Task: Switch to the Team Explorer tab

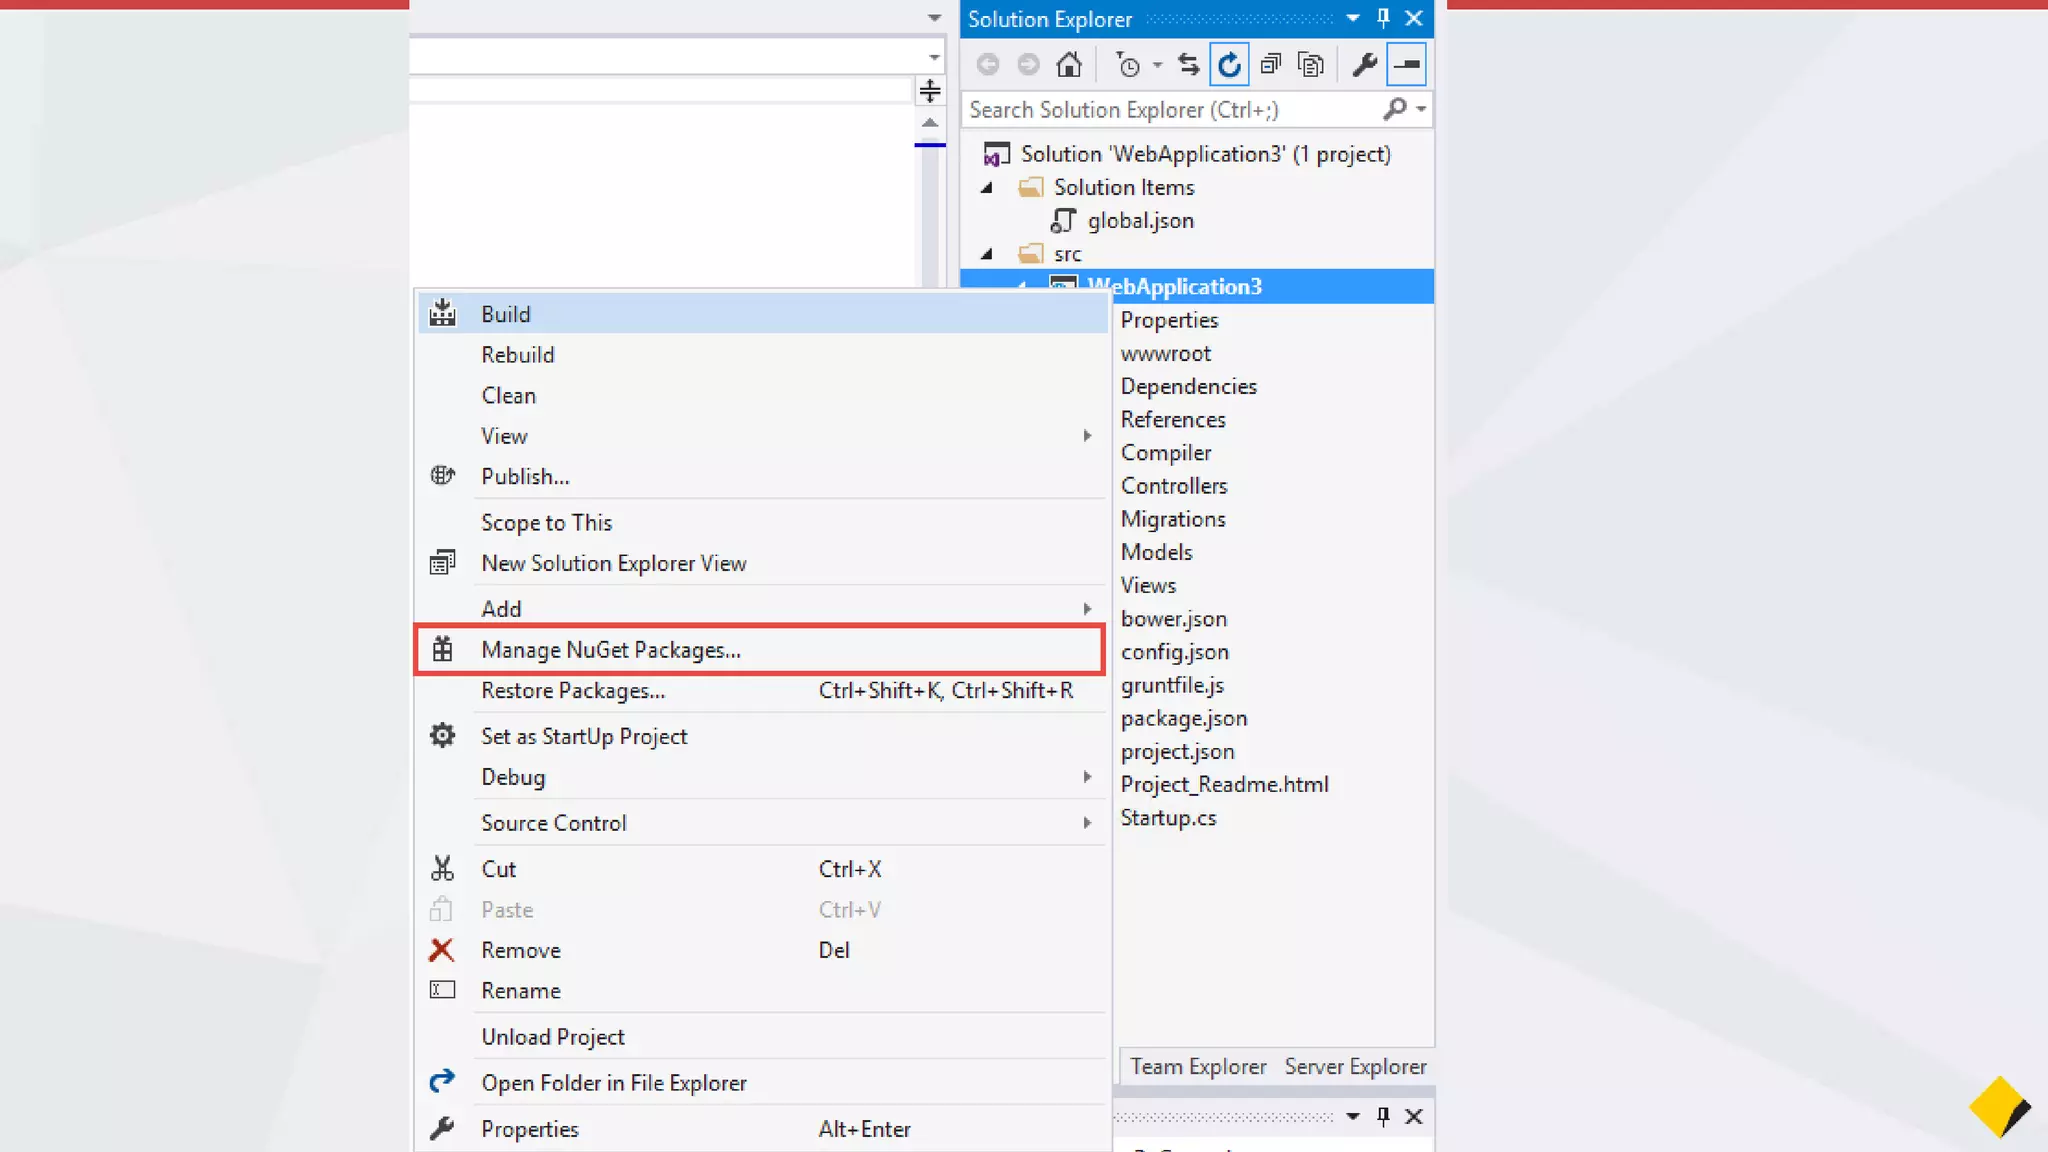Action: point(1198,1067)
